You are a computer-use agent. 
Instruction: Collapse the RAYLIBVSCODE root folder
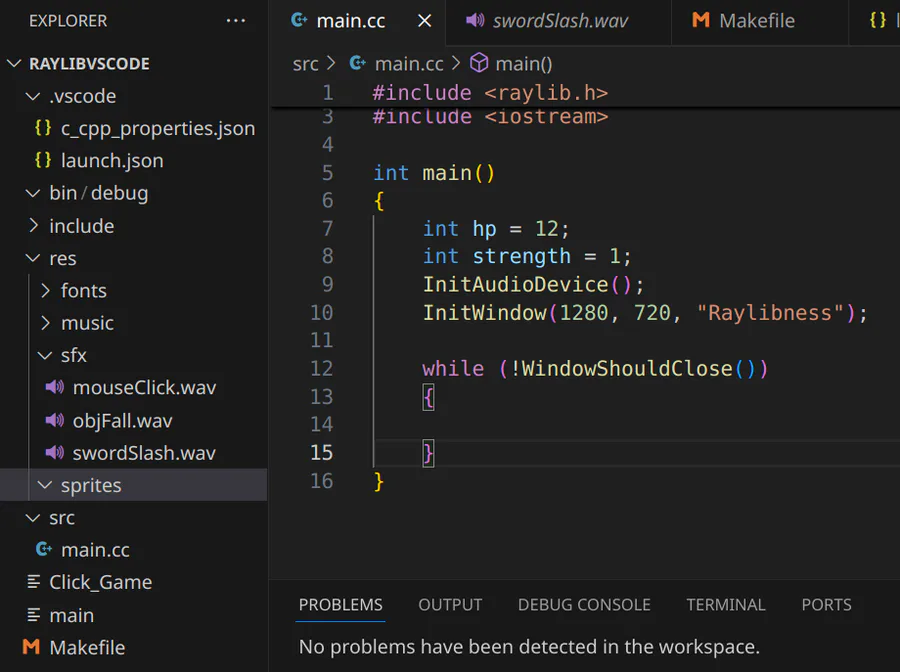tap(14, 64)
